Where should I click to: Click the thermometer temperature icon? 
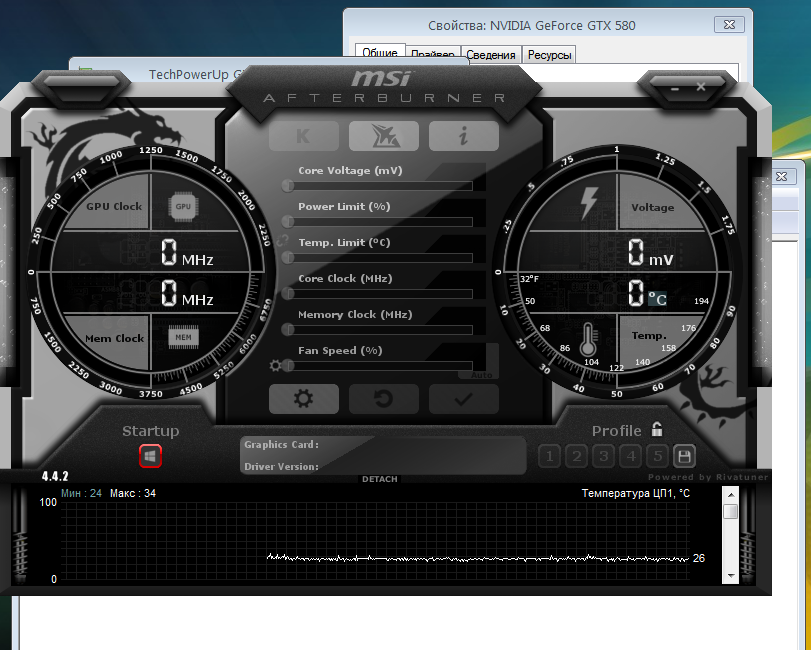(x=589, y=340)
